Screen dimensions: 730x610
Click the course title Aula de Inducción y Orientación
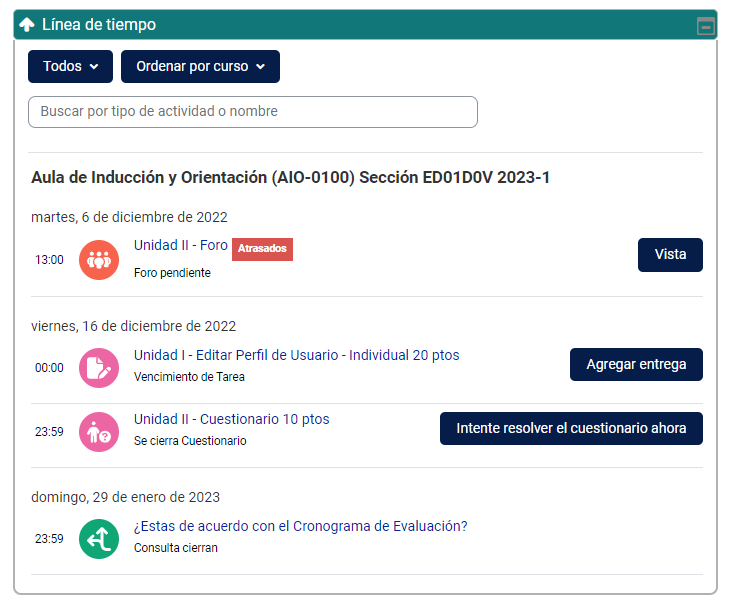tap(291, 177)
